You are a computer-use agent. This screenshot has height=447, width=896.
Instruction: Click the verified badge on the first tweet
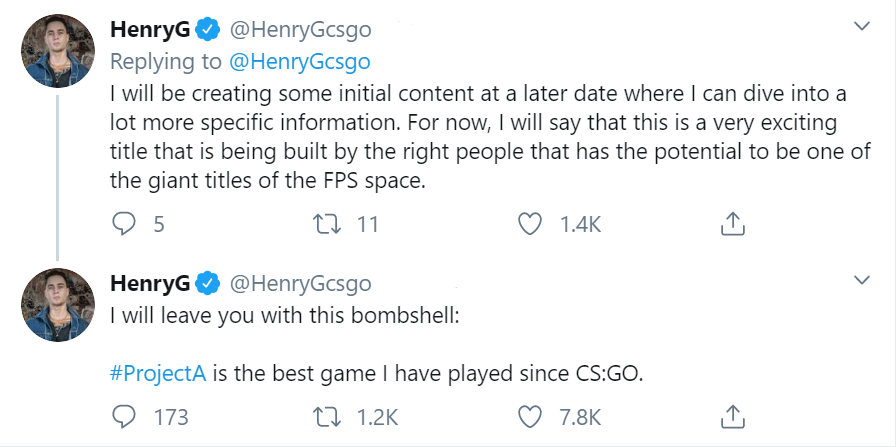[x=208, y=30]
